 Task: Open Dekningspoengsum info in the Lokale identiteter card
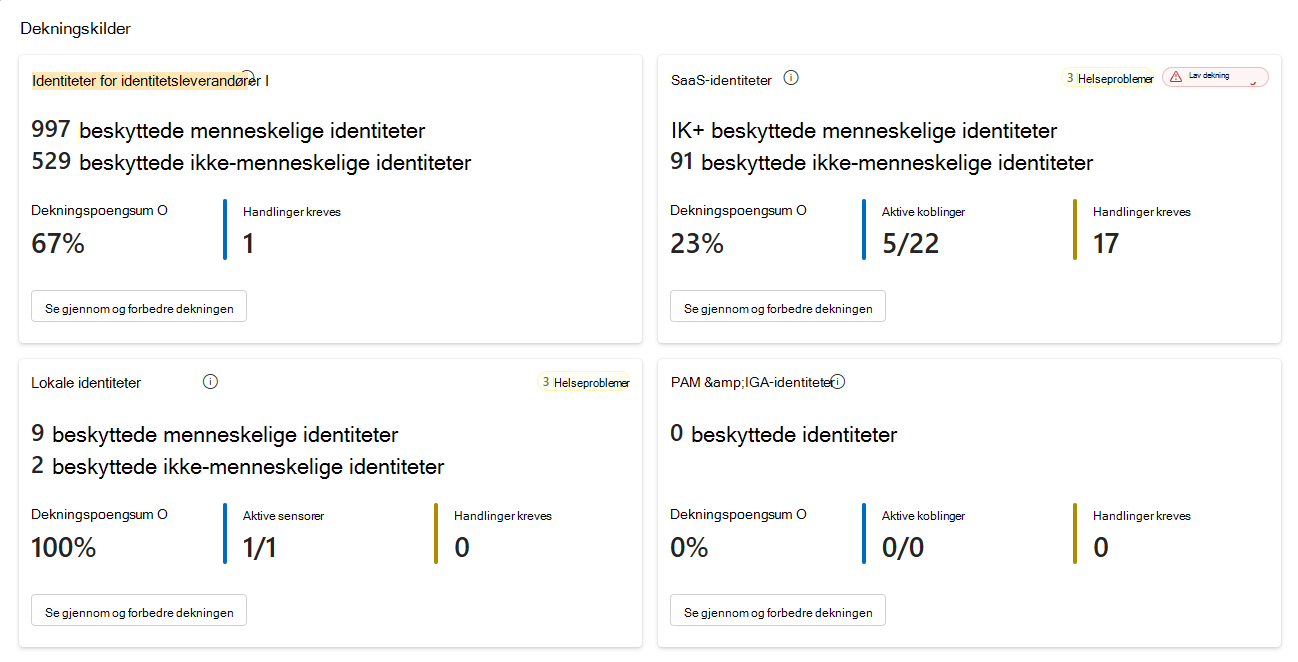coord(164,514)
